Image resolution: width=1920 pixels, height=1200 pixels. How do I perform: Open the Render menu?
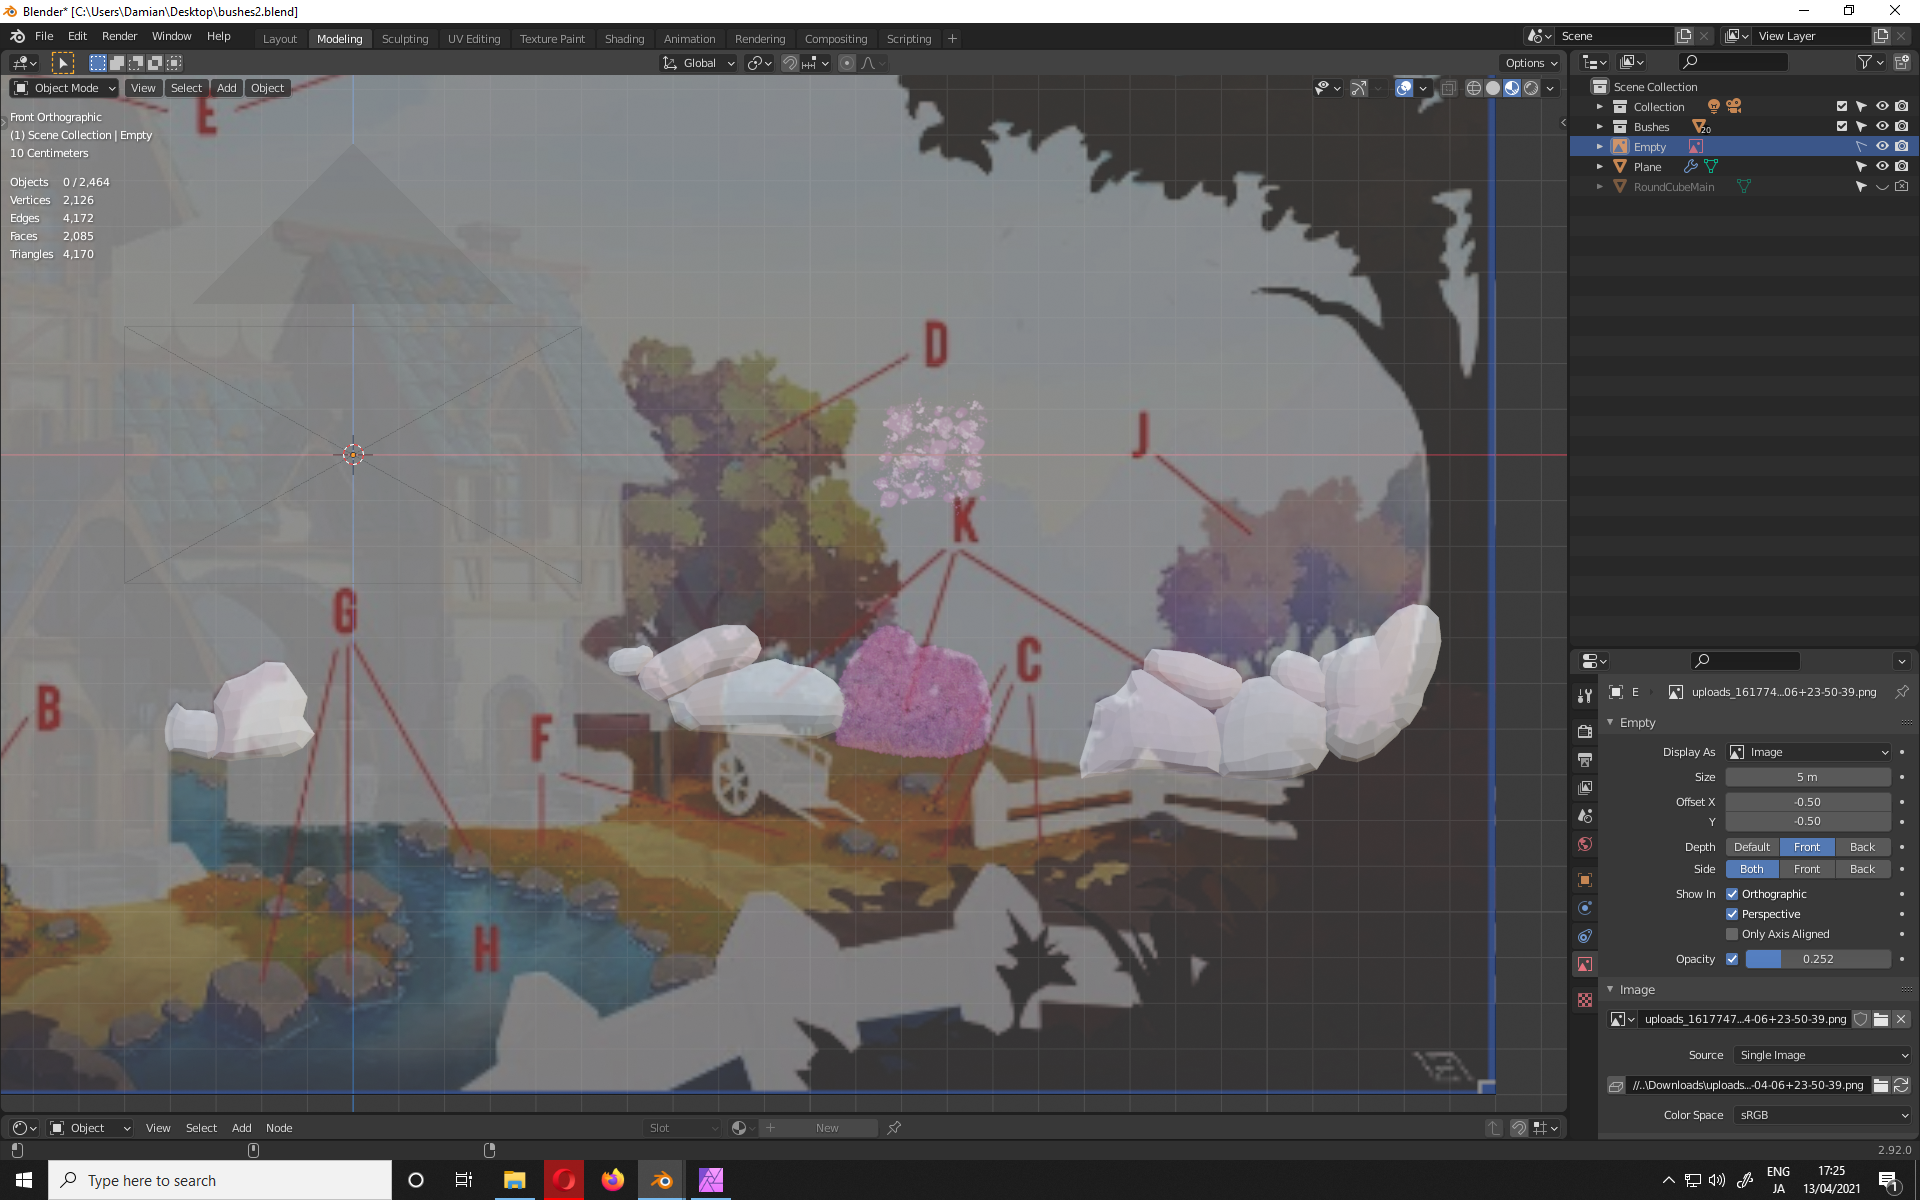[119, 36]
